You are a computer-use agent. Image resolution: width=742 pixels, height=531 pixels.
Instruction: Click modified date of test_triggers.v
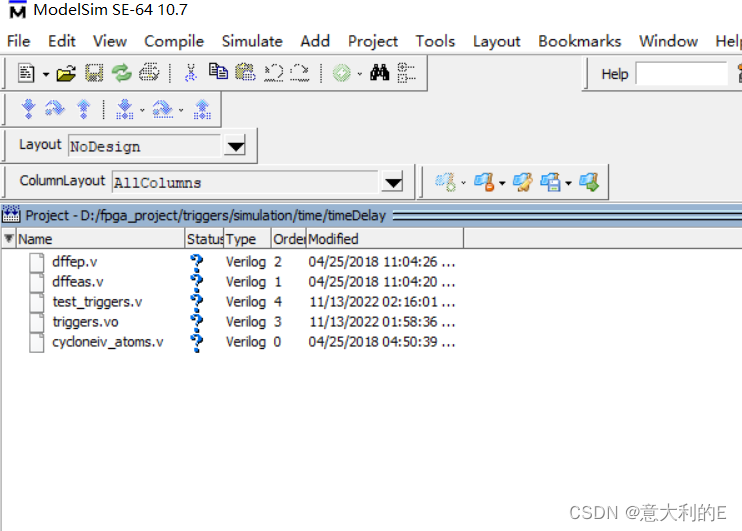coord(382,302)
